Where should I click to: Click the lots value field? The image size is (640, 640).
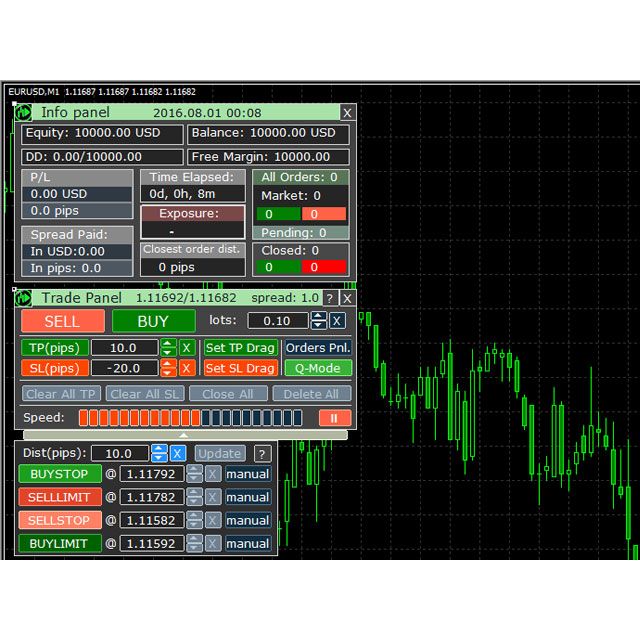tap(278, 321)
